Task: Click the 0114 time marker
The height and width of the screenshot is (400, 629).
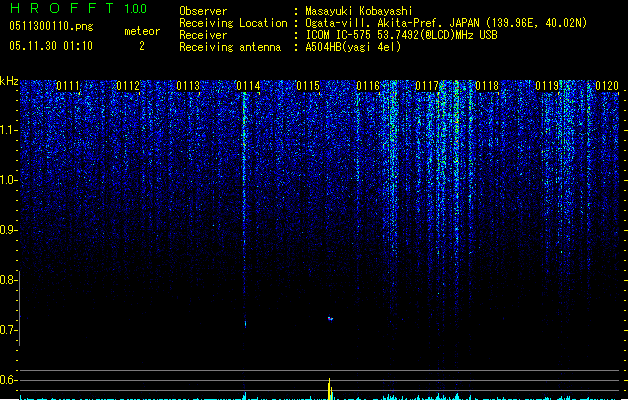Action: 248,86
